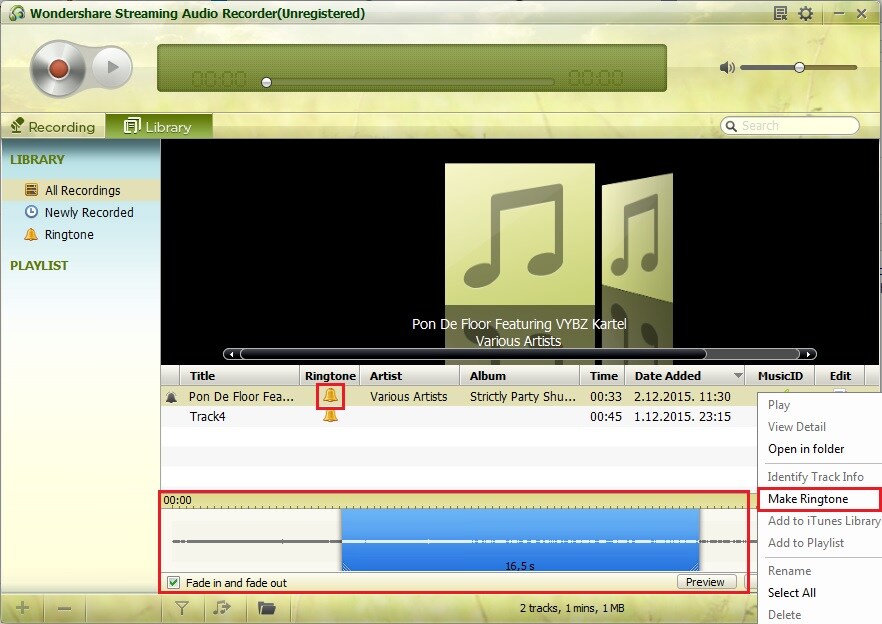
Task: Click the filter funnel icon
Action: [x=182, y=608]
